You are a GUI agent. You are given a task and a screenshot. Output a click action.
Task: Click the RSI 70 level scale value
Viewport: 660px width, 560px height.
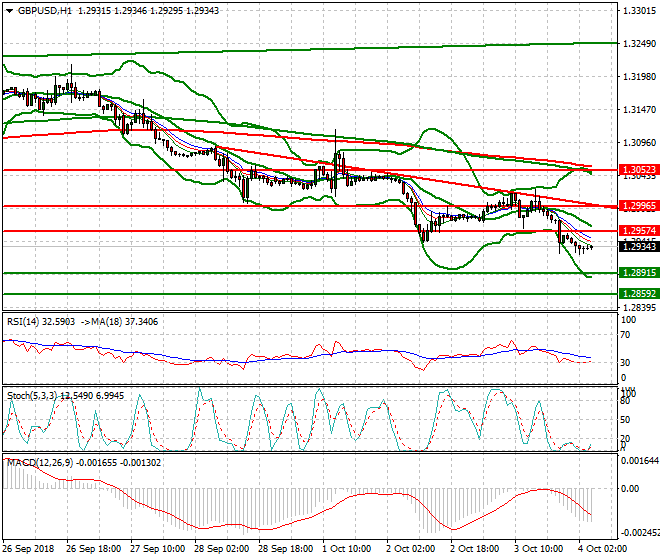[625, 335]
